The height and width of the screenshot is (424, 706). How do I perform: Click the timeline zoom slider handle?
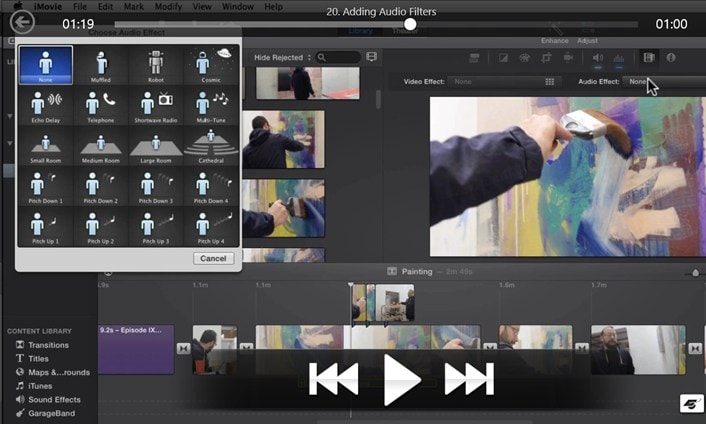click(x=695, y=273)
